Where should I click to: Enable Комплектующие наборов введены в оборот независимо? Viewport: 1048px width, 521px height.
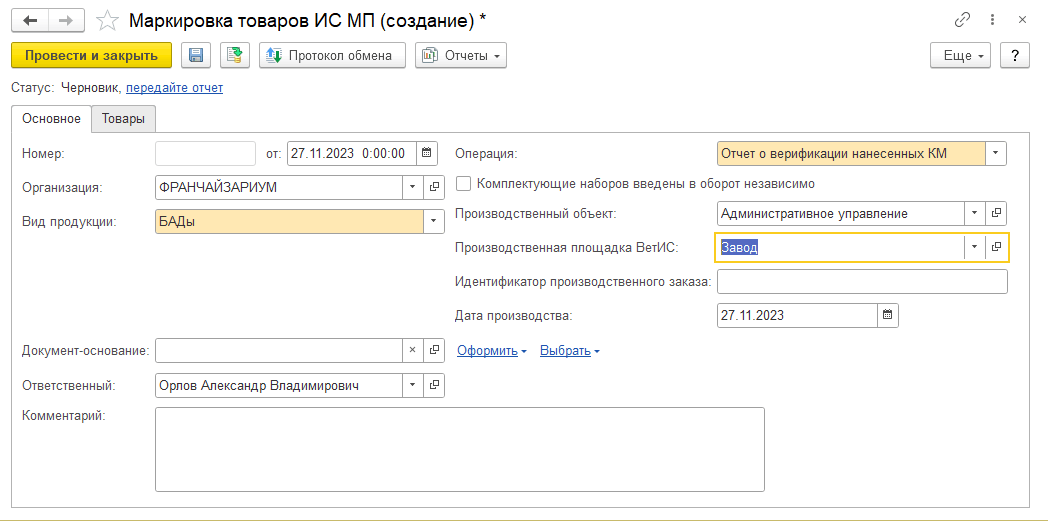coord(463,184)
